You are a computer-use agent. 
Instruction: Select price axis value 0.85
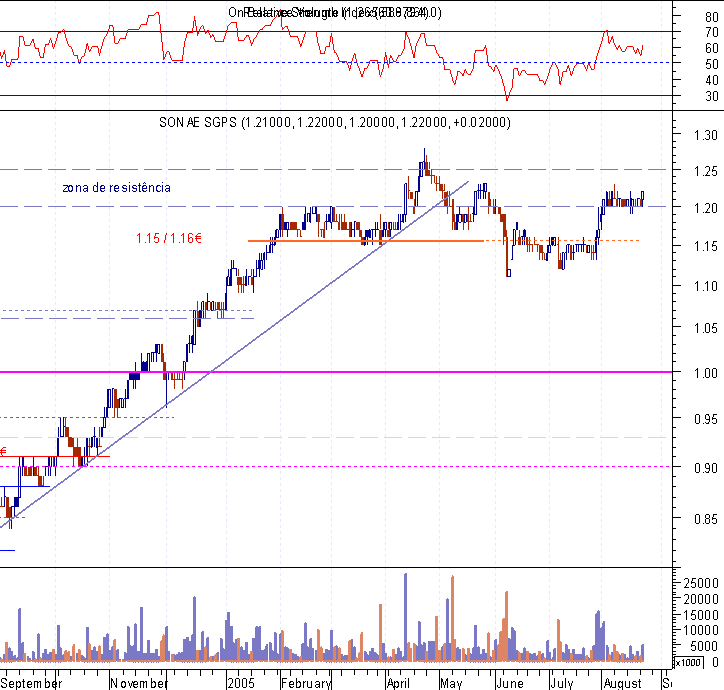click(705, 519)
